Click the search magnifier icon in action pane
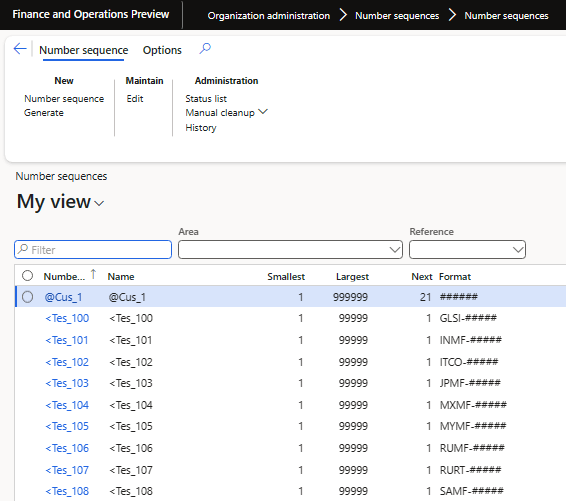Image resolution: width=566 pixels, height=501 pixels. tap(205, 48)
